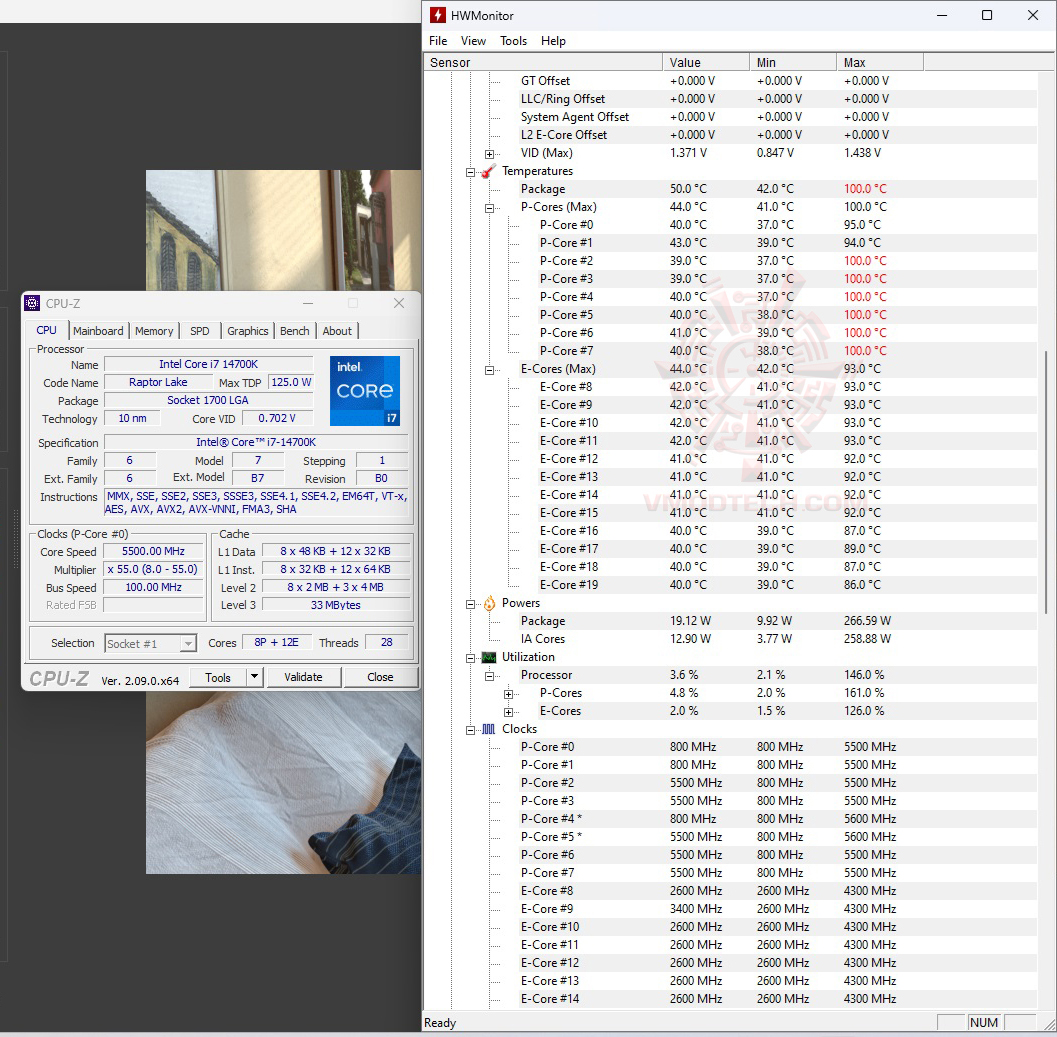Expand the VID (Max) node
Viewport: 1057px width, 1037px height.
pyautogui.click(x=489, y=154)
